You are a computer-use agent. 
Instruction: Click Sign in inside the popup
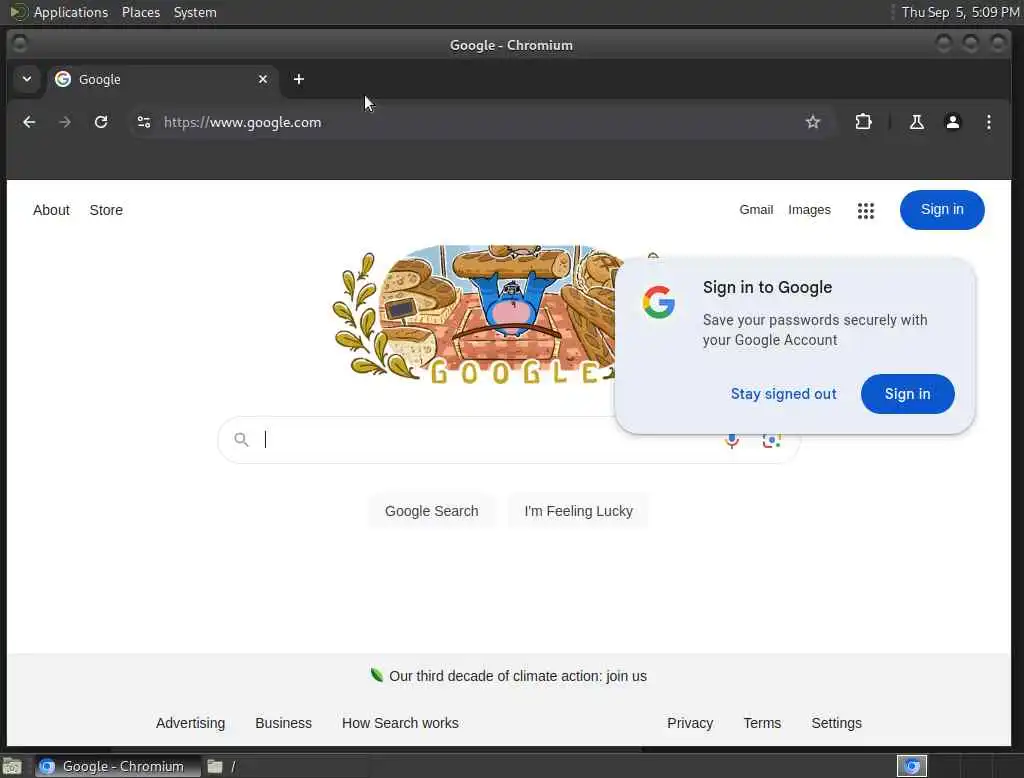(907, 394)
